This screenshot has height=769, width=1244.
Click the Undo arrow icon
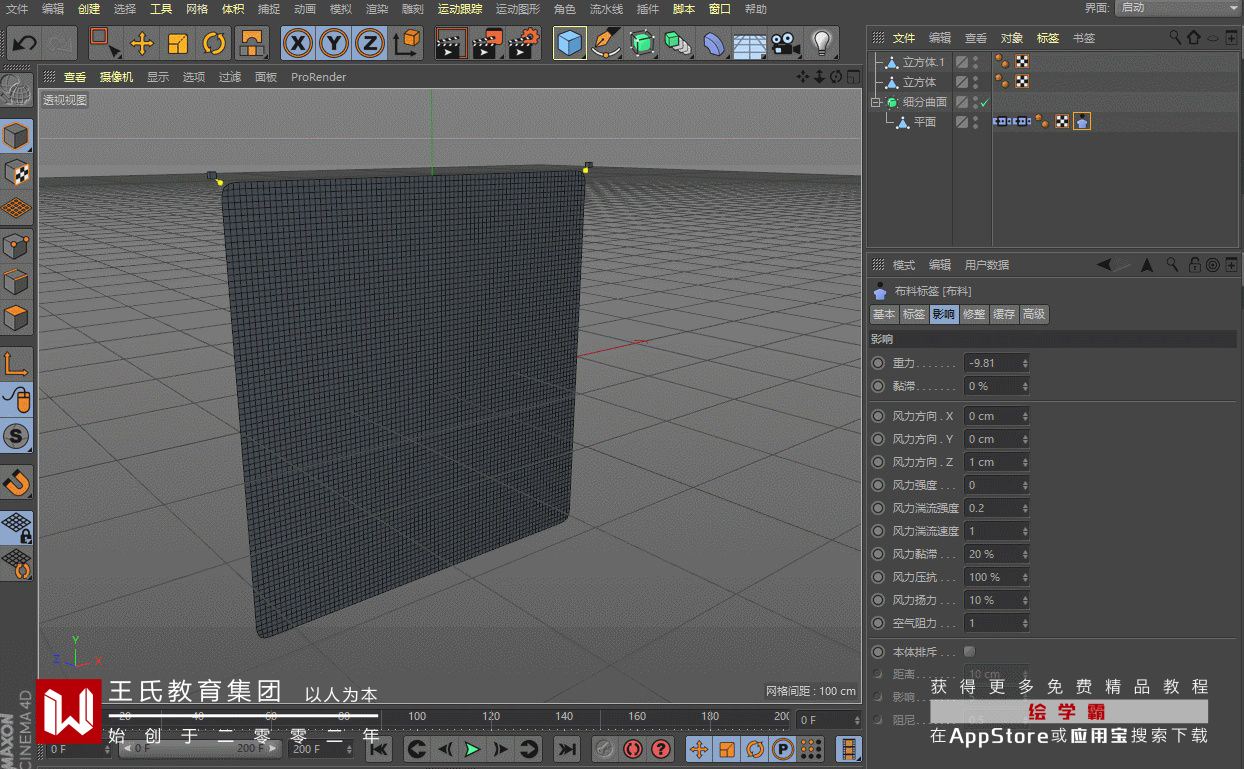(24, 43)
